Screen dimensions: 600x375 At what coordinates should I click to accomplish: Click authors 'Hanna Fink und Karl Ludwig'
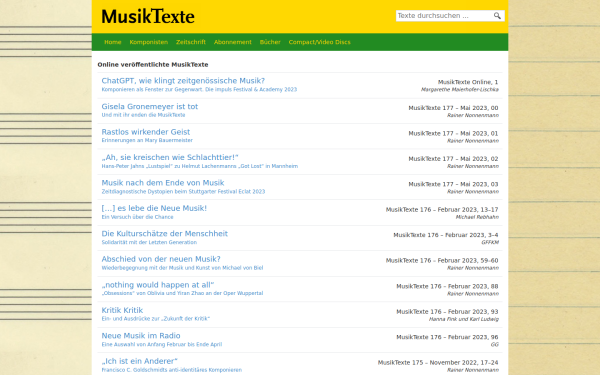[x=464, y=319]
